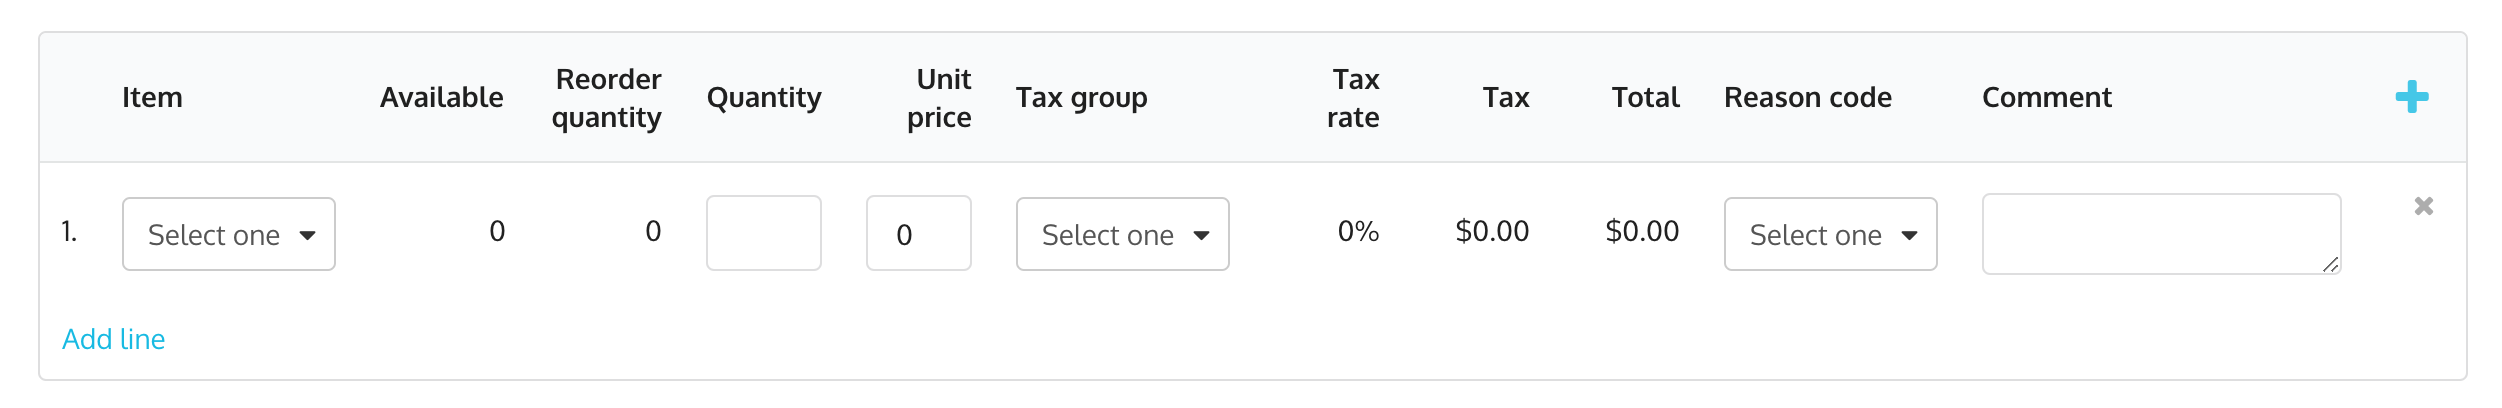Click the Tax rate column header
This screenshot has height=408, width=2502.
click(1353, 98)
